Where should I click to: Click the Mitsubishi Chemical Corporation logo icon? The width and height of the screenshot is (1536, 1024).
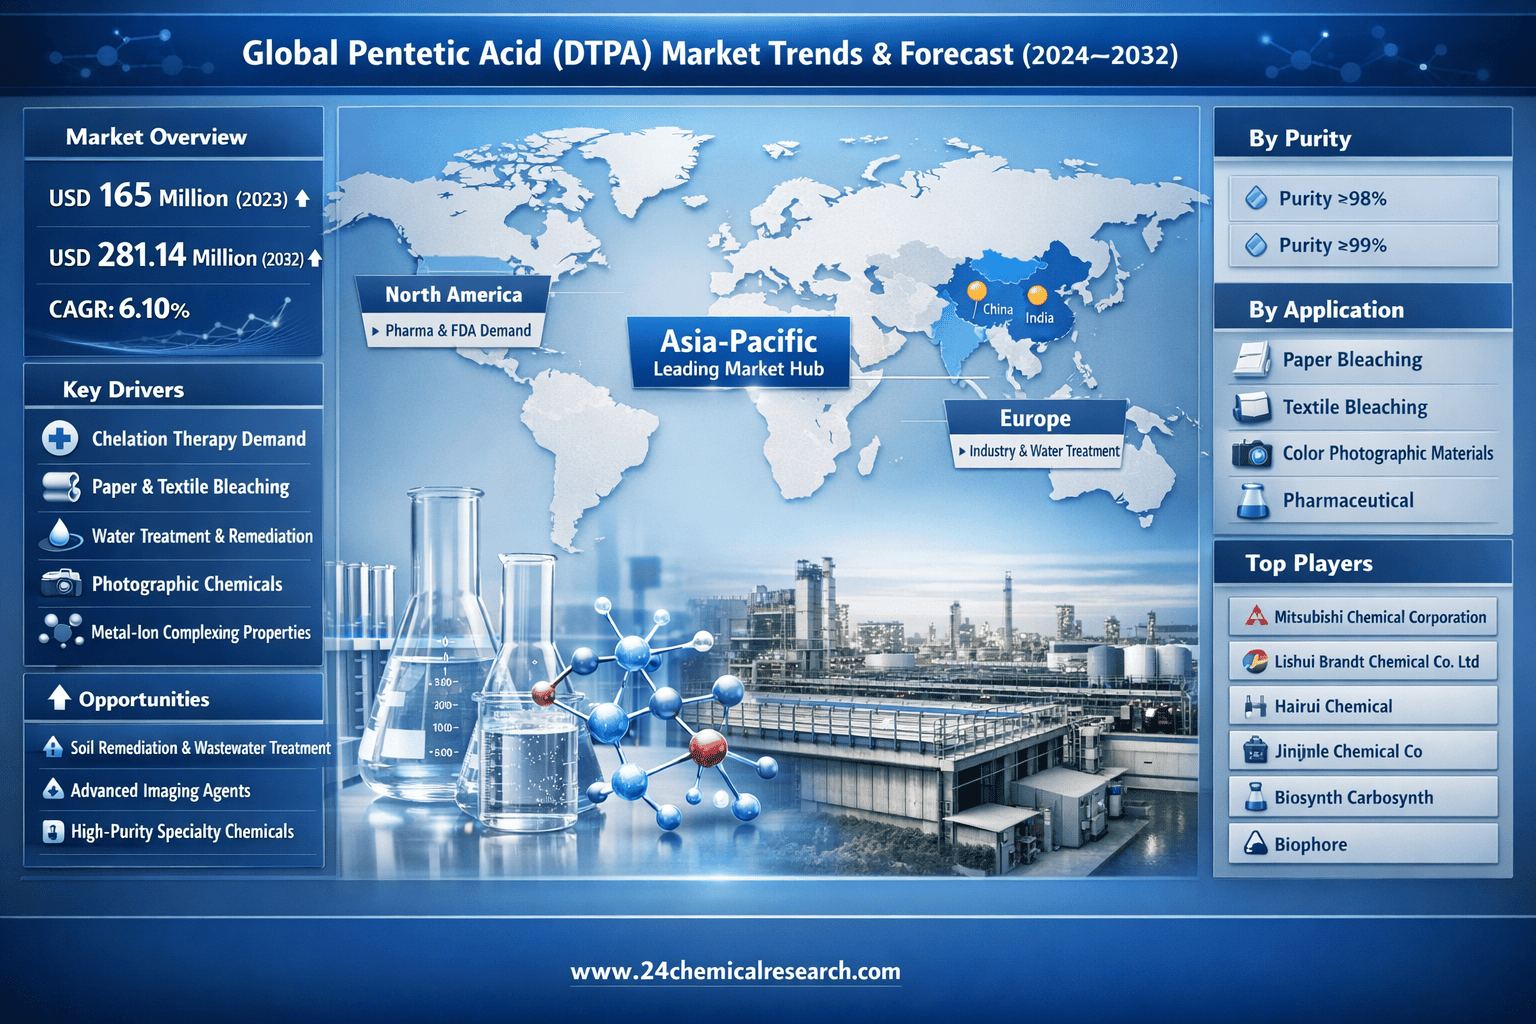1255,616
